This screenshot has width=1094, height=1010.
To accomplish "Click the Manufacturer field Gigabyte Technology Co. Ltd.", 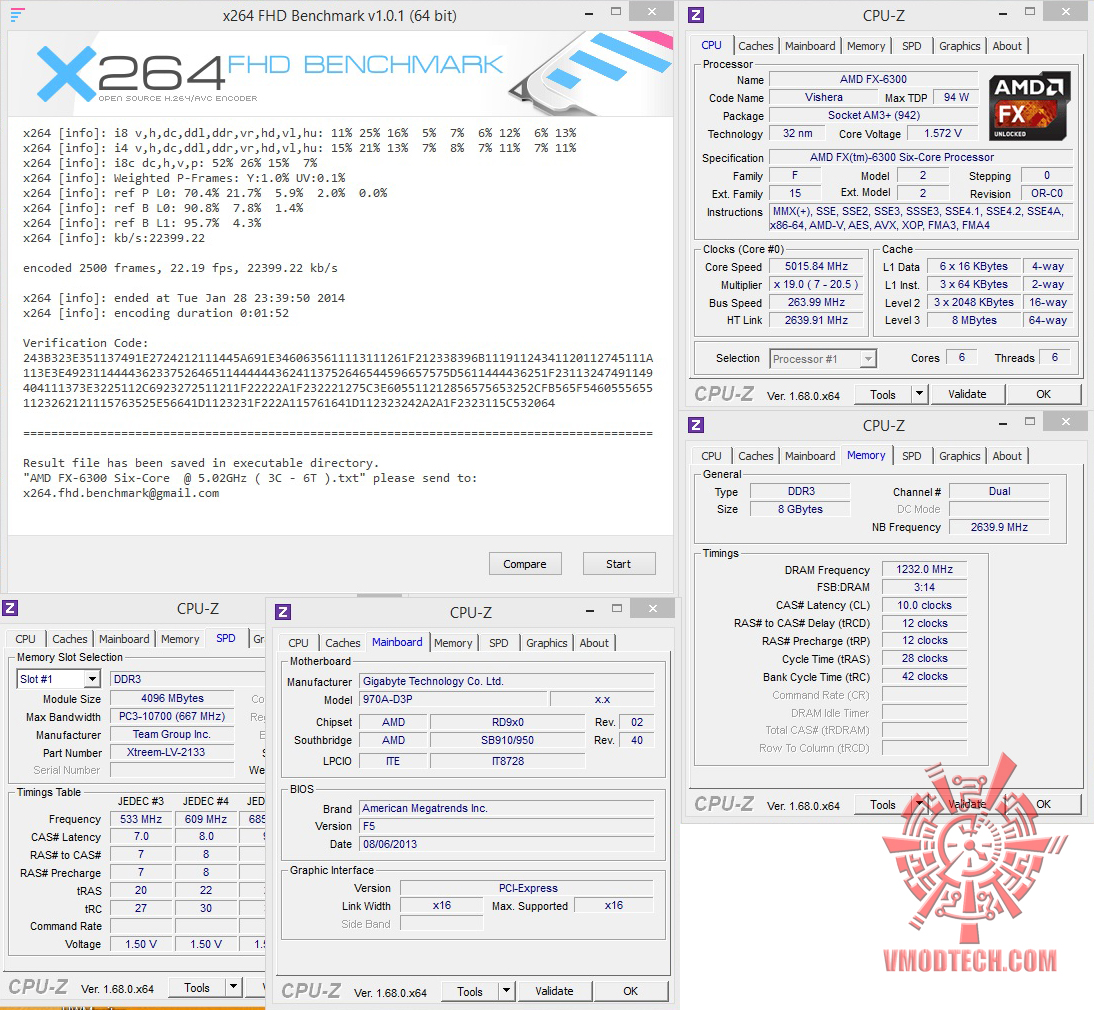I will pyautogui.click(x=507, y=681).
